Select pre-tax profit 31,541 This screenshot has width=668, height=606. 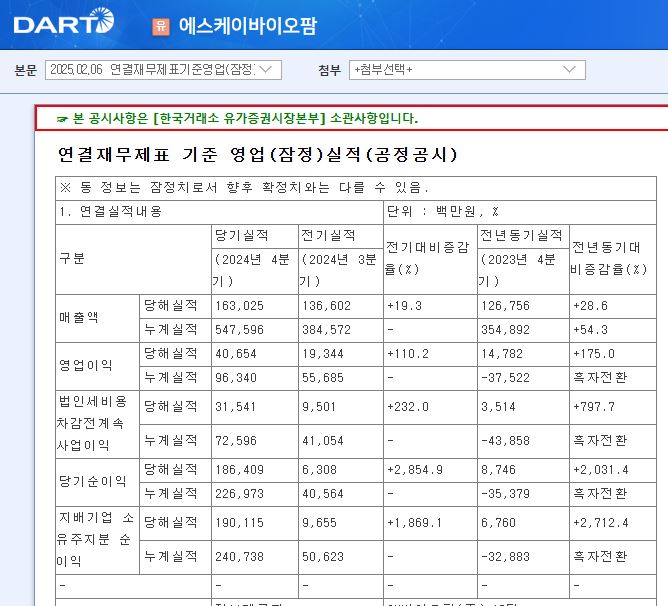point(236,407)
